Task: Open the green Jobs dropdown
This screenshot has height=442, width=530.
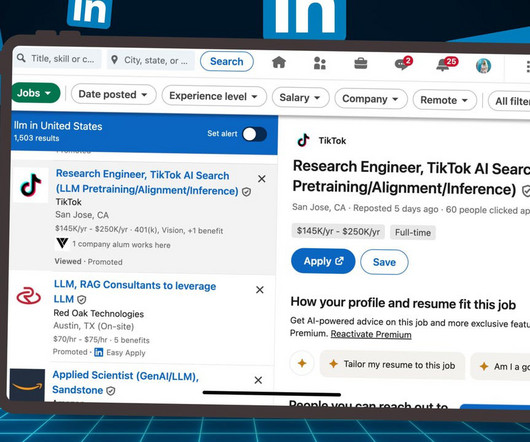Action: [35, 93]
